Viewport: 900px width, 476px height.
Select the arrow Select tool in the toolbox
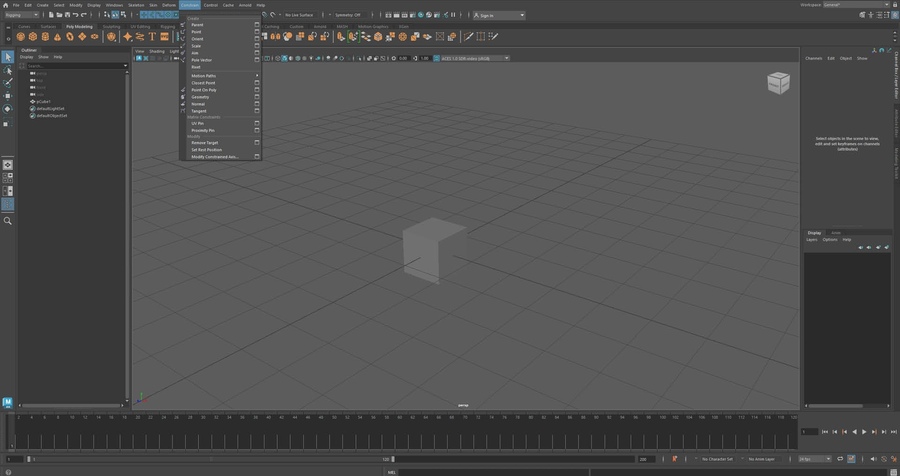(7, 57)
